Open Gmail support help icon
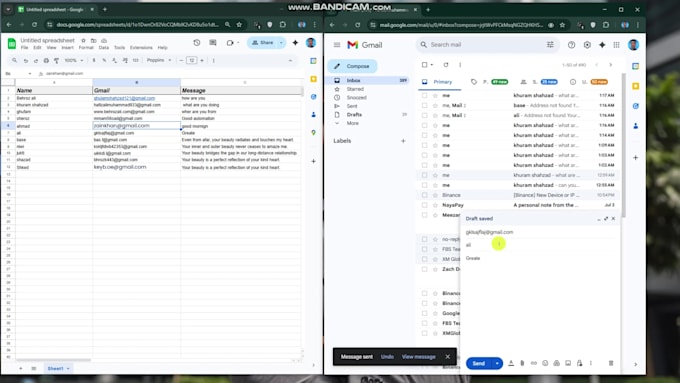Screen dimensions: 680x383 point(572,45)
